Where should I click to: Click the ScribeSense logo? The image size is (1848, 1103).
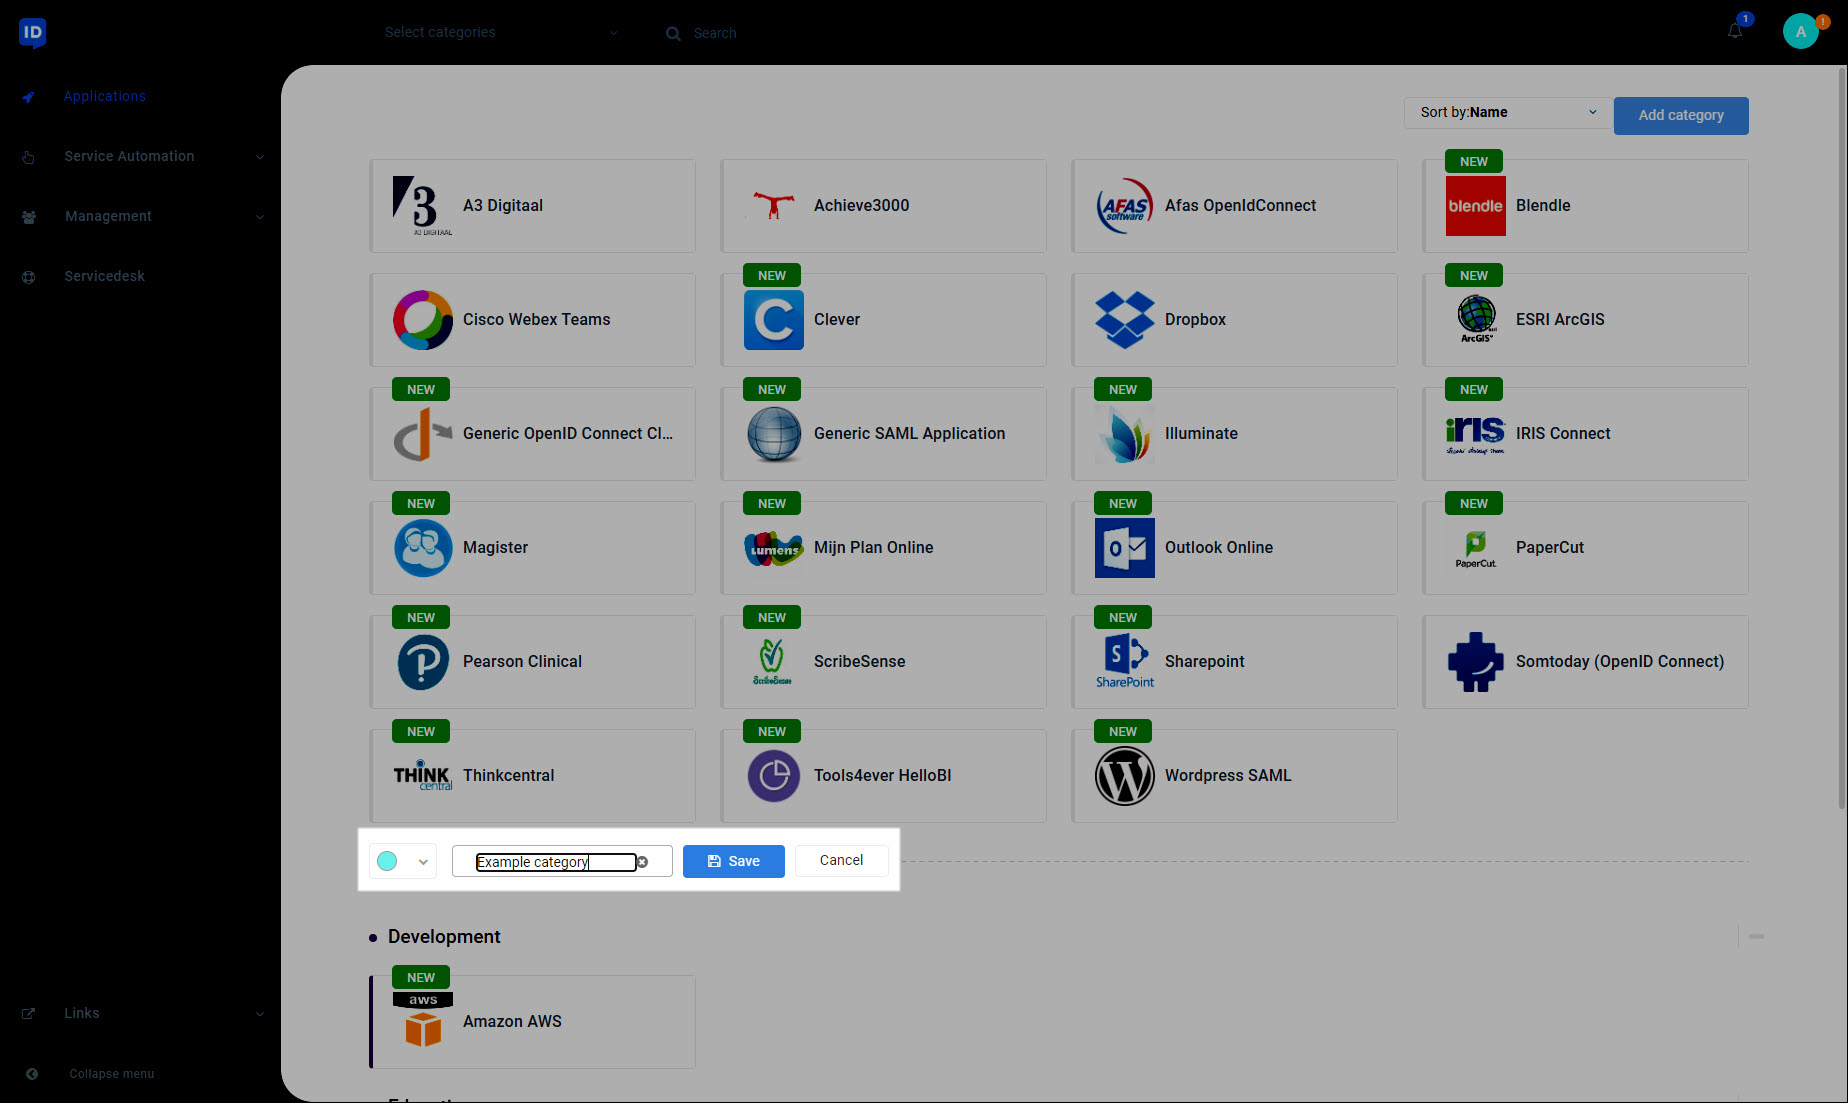point(774,662)
